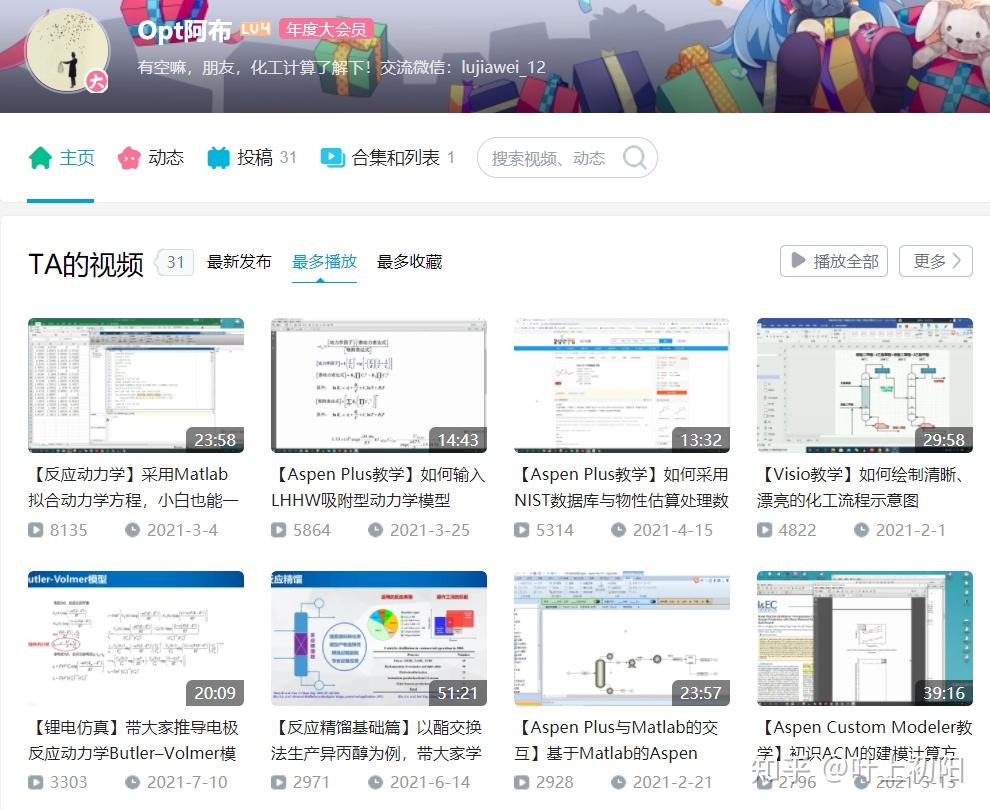Select the play triangle inside 播放全部 button
Screen dimensions: 990x810
pyautogui.click(x=799, y=260)
